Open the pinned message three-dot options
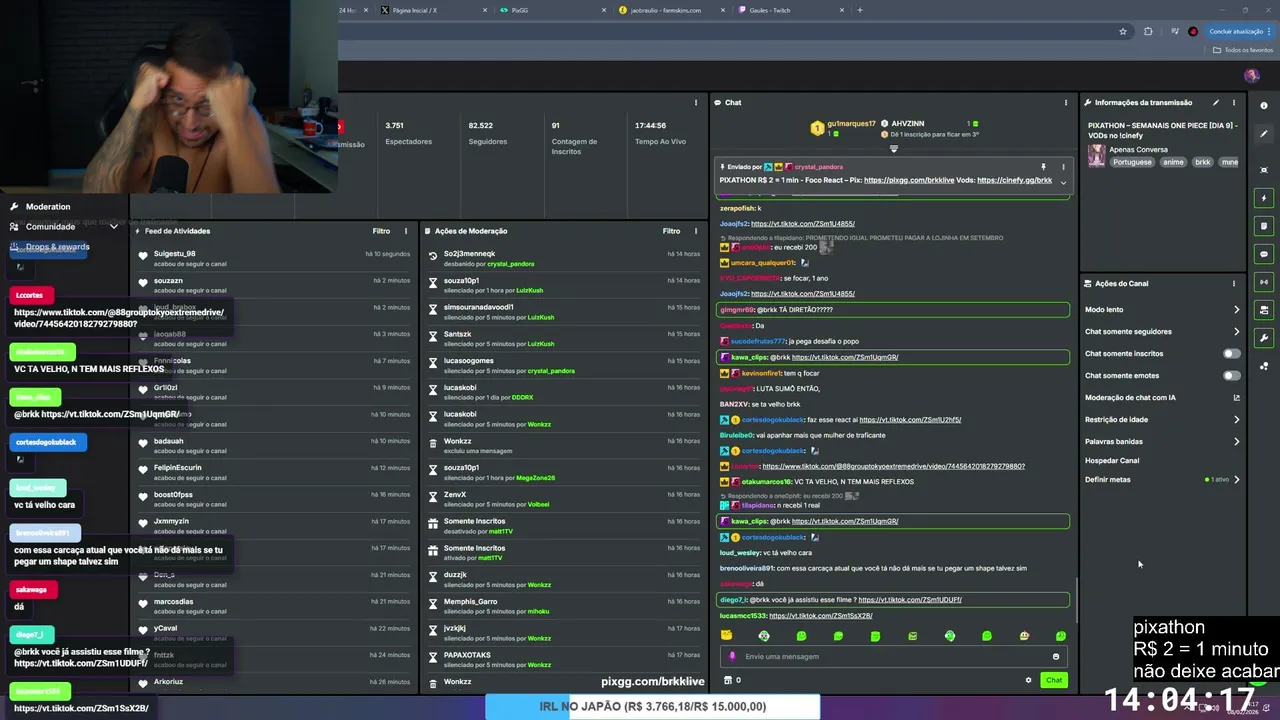Image resolution: width=1280 pixels, height=720 pixels. click(1063, 167)
